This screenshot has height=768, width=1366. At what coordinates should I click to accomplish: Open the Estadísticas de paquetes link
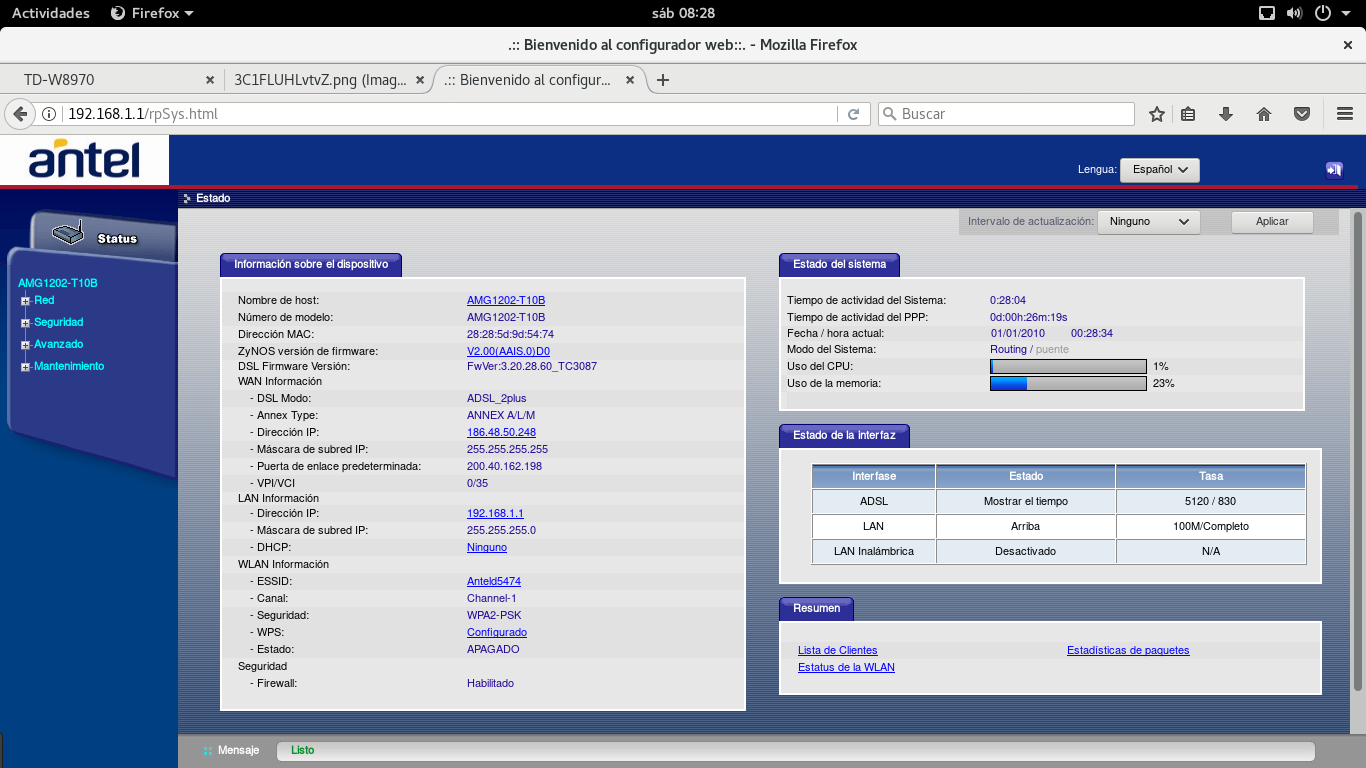pos(1128,650)
